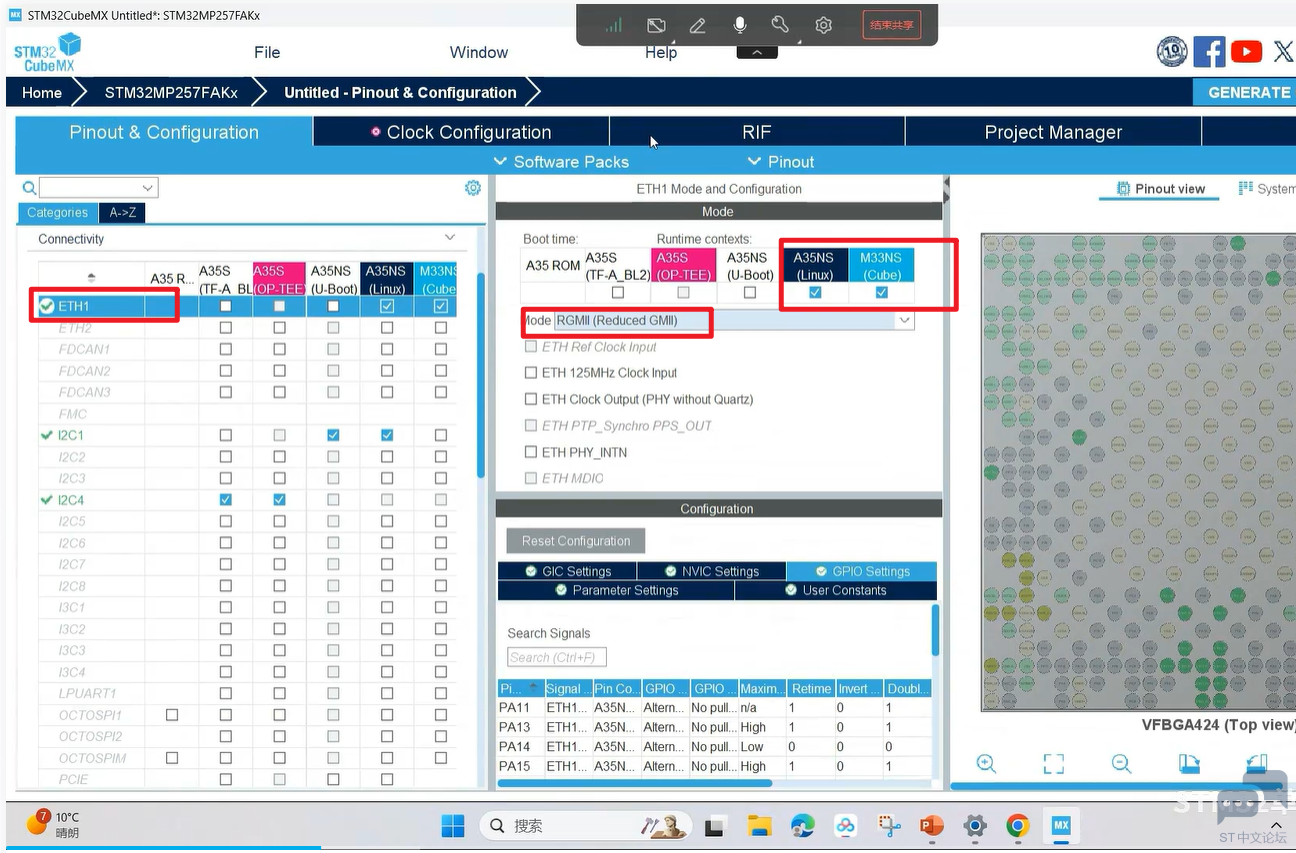Open PowerPoint from the taskbar
The image size is (1296, 853).
[x=932, y=826]
